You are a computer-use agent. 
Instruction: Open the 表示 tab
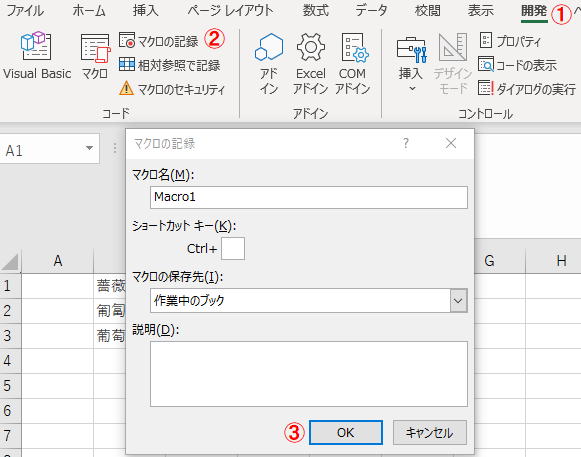(481, 11)
